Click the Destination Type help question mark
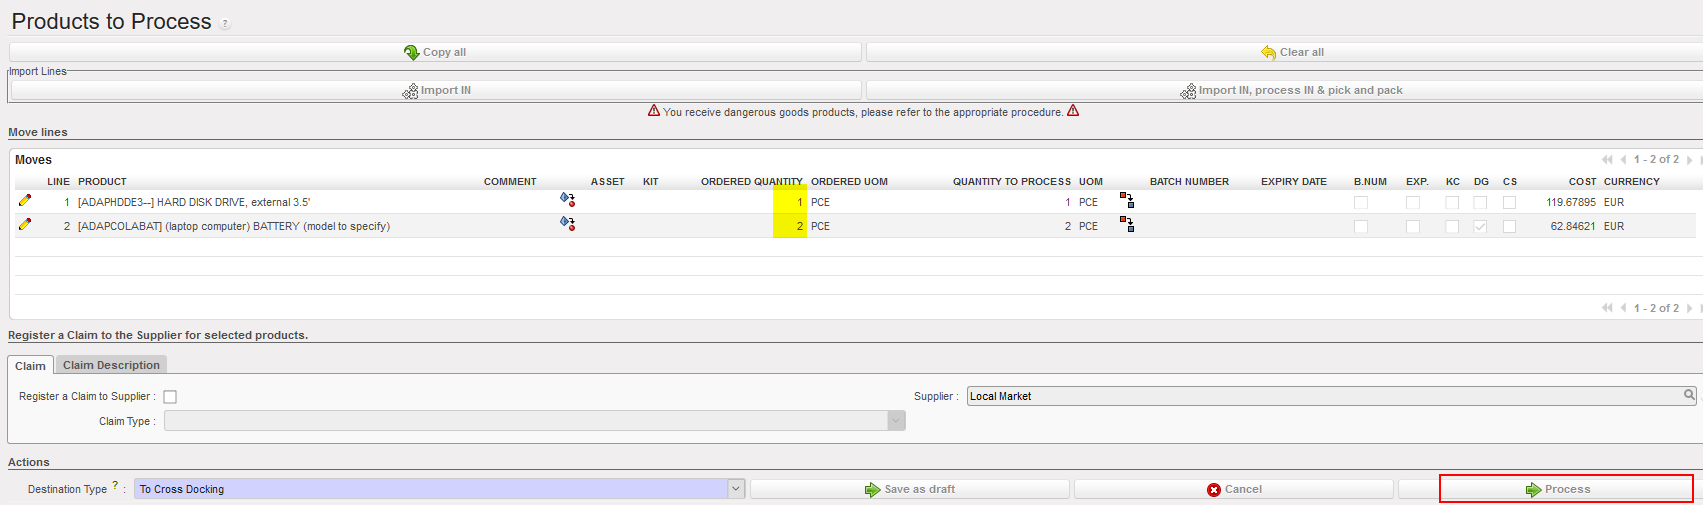This screenshot has width=1703, height=505. [x=115, y=485]
